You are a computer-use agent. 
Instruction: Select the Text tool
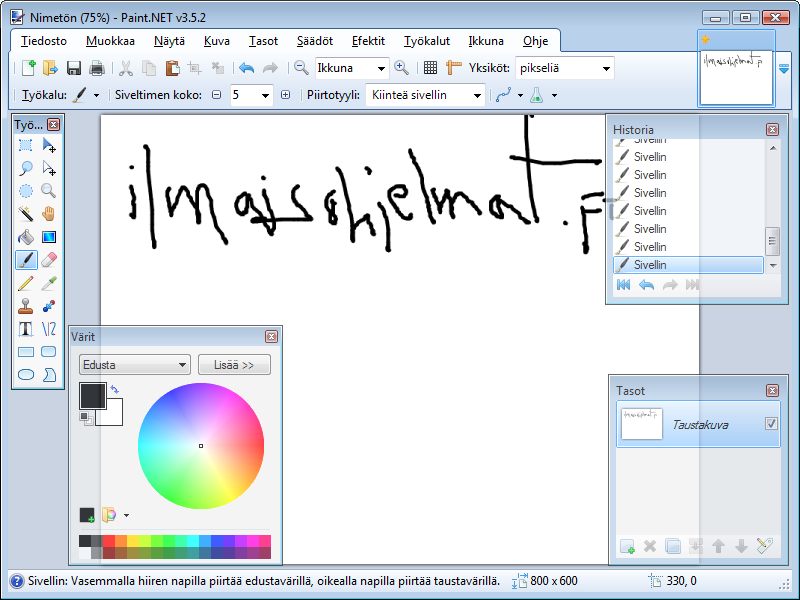[x=26, y=329]
